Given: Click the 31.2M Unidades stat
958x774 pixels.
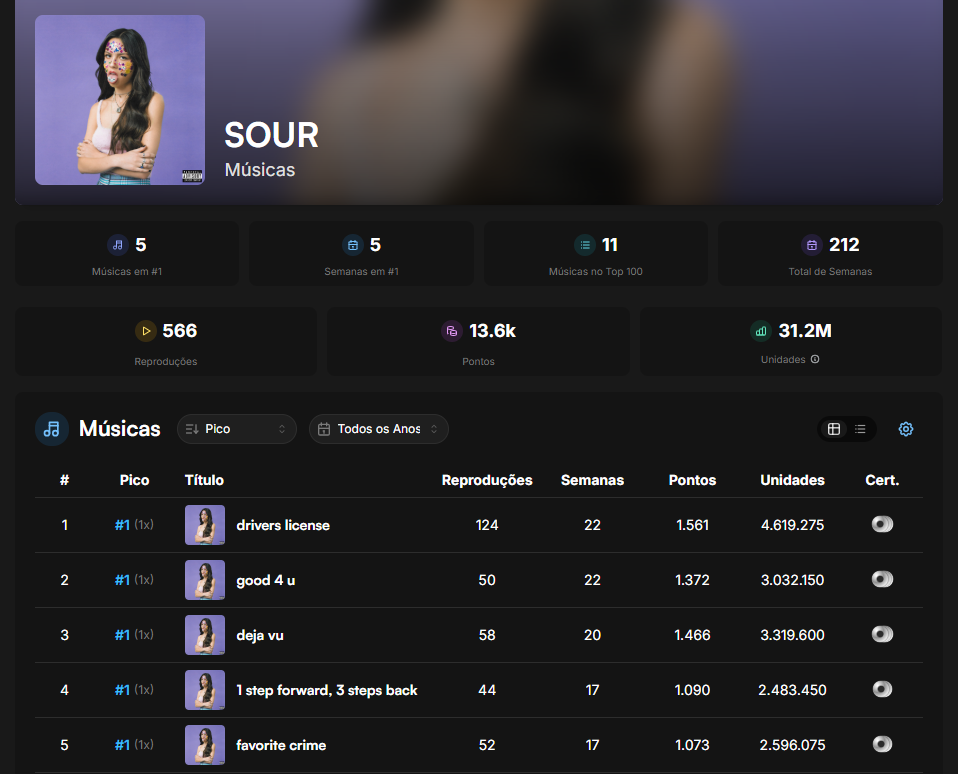Looking at the screenshot, I should (x=805, y=331).
